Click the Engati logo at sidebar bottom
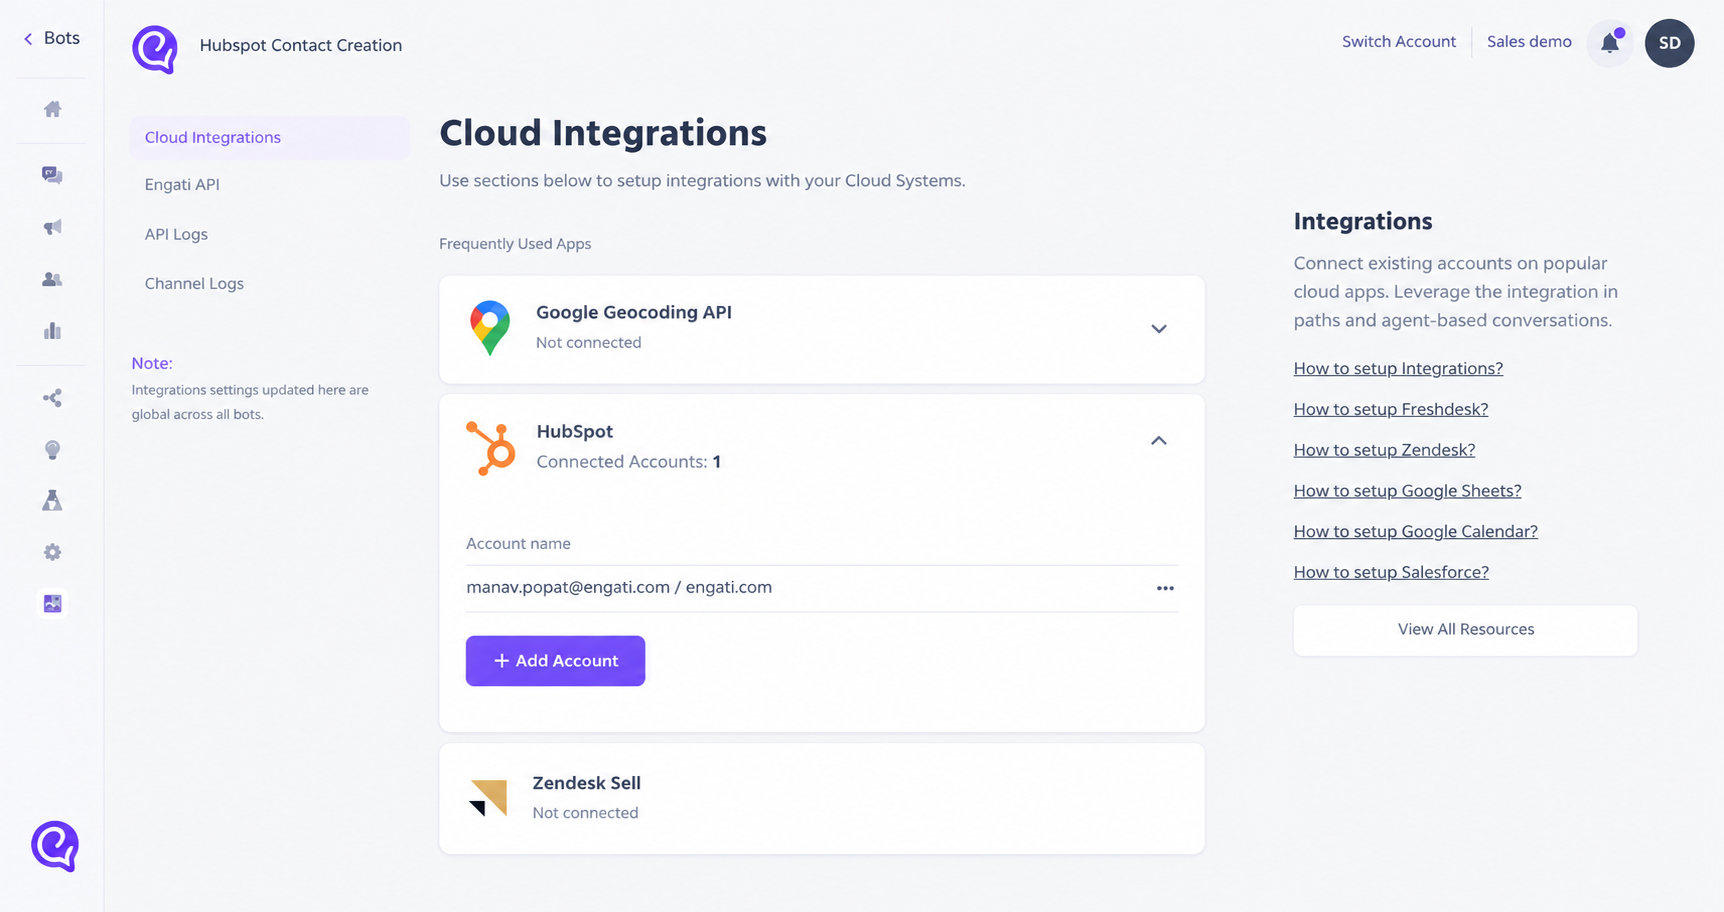The width and height of the screenshot is (1724, 912). pyautogui.click(x=55, y=846)
